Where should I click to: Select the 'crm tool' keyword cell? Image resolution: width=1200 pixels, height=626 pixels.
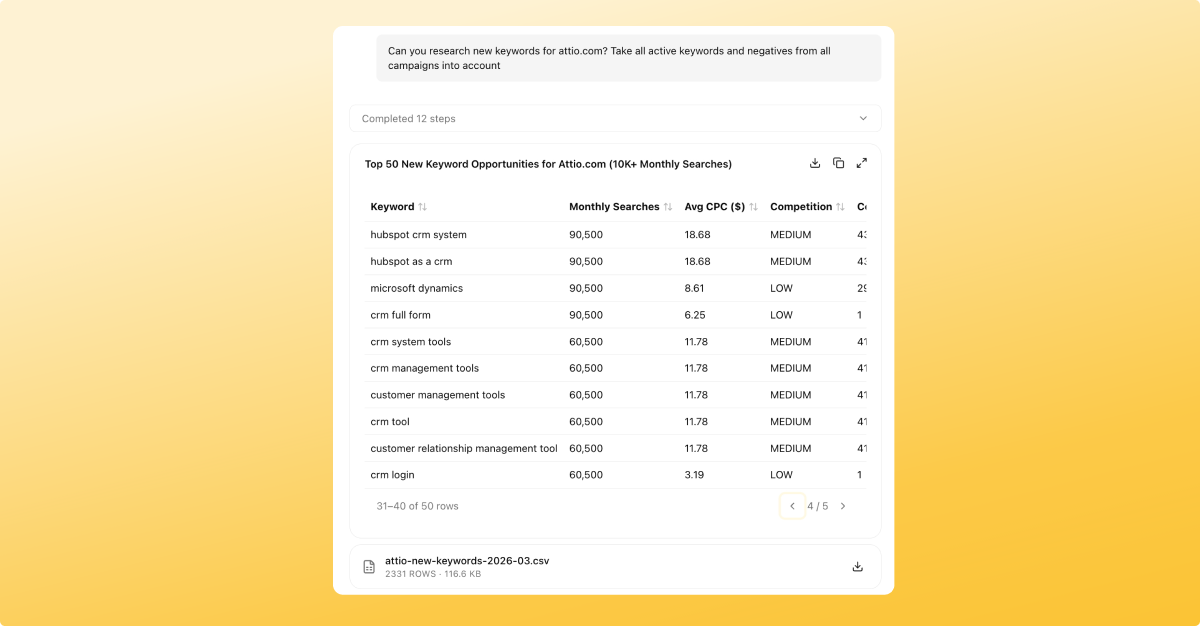(390, 422)
